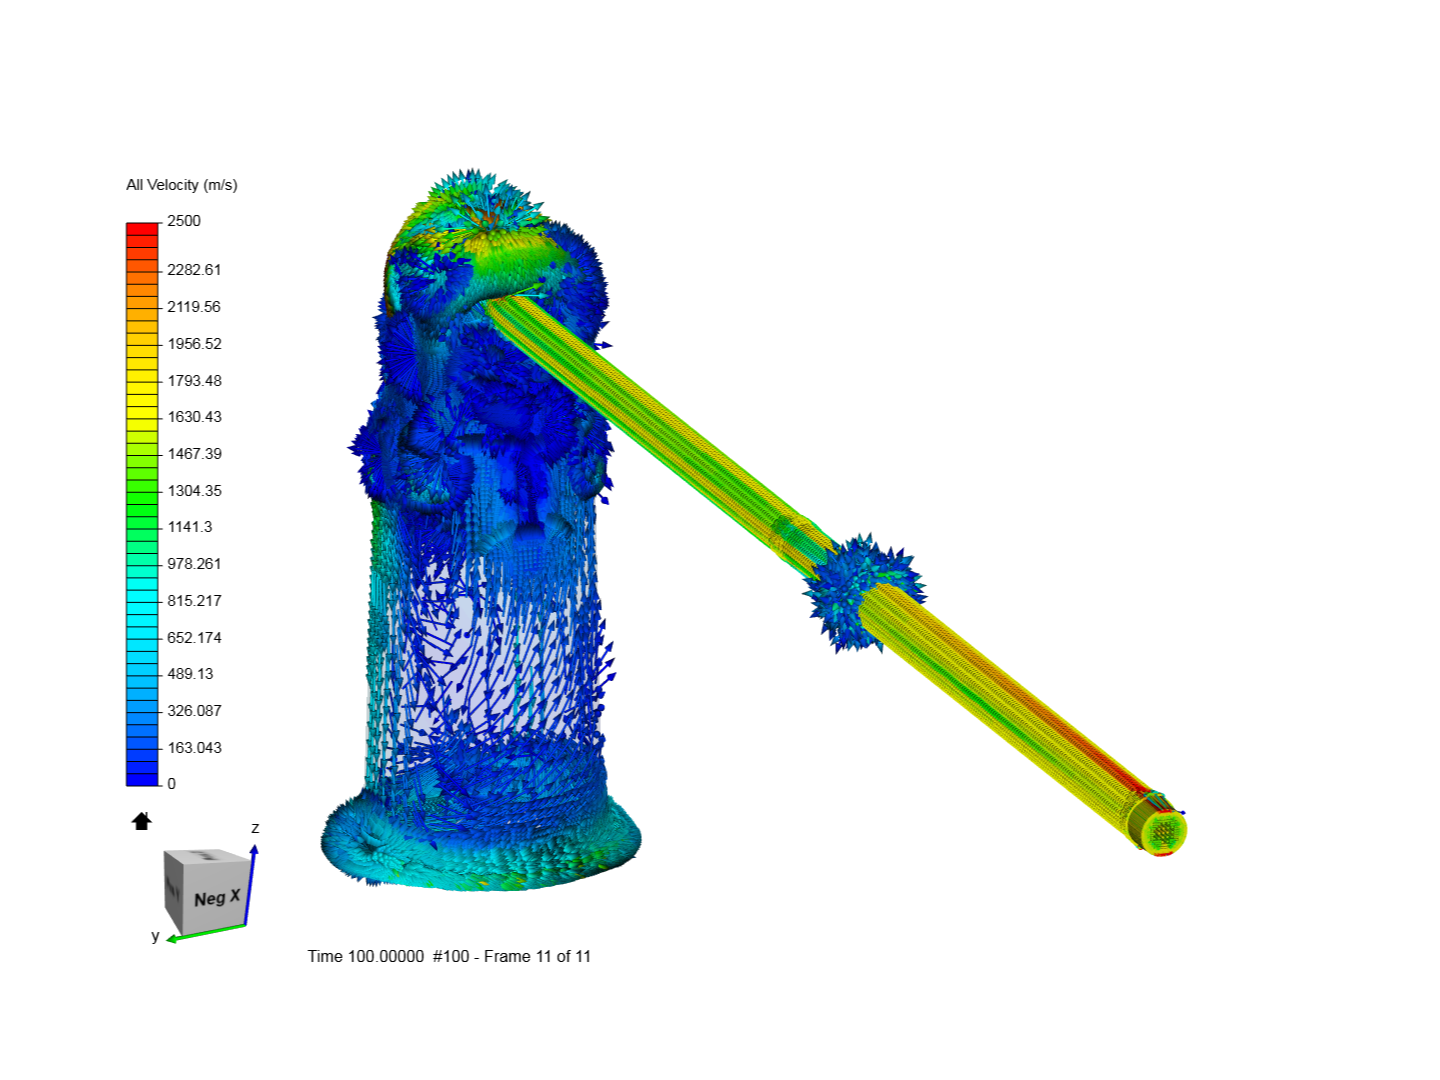The width and height of the screenshot is (1440, 1080).
Task: Click the home view reset icon
Action: (142, 821)
